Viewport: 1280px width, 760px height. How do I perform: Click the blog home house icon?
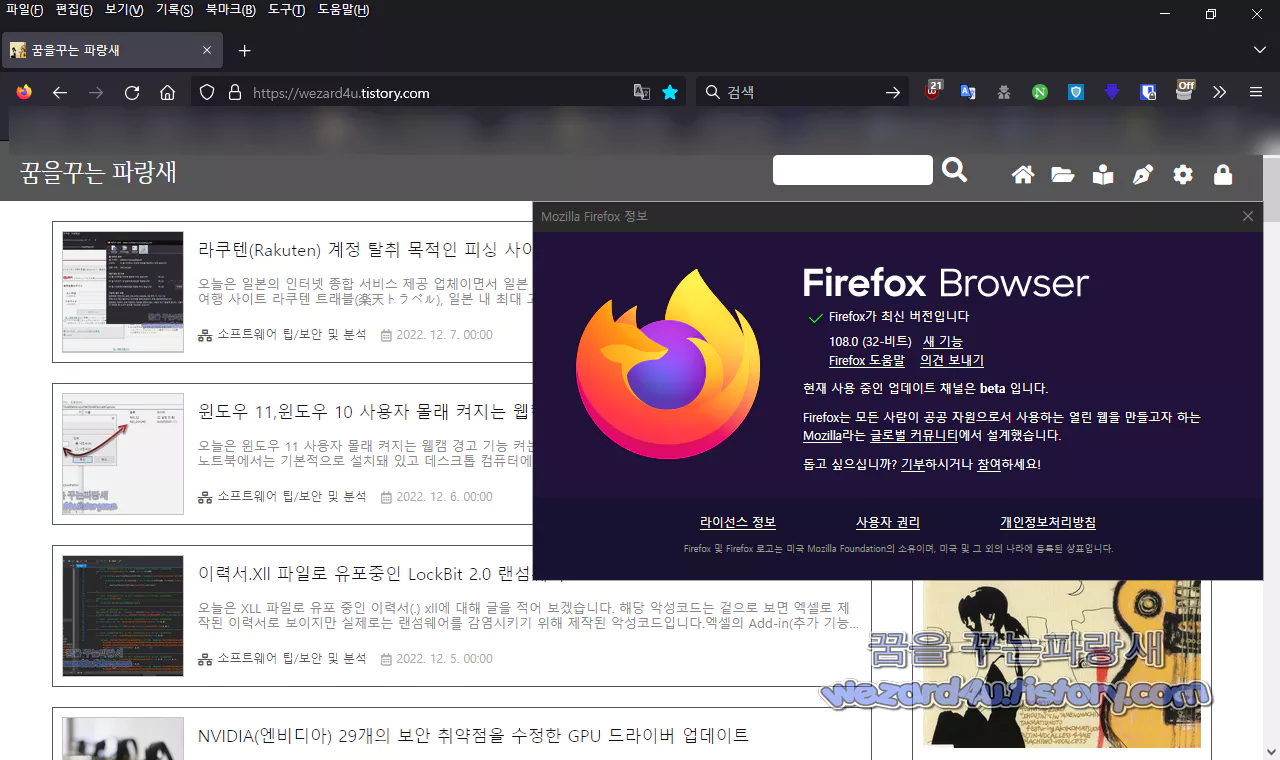[1023, 175]
